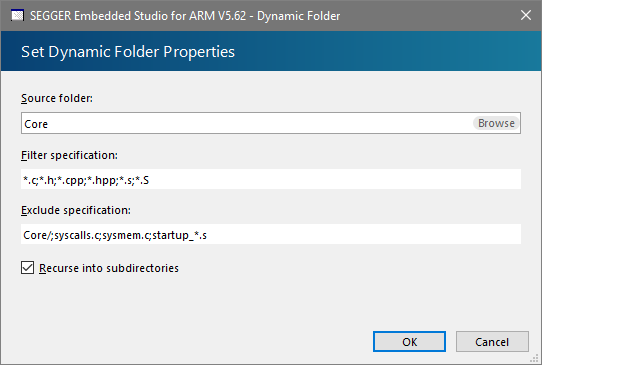This screenshot has height=365, width=644.
Task: Click the "Exclude specification:" label
Action: [x=76, y=210]
